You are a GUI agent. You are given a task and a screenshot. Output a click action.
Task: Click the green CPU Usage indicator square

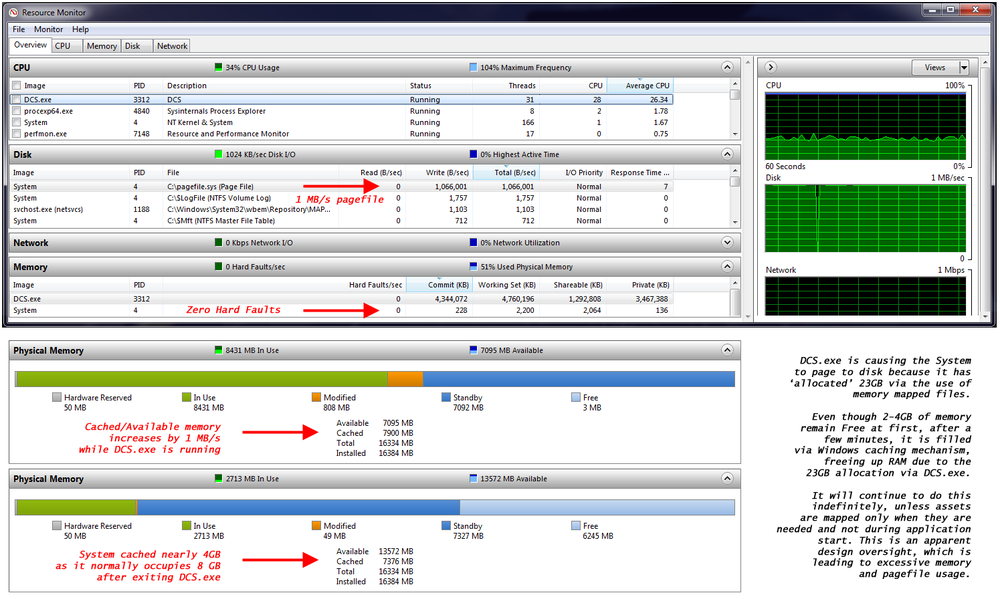click(219, 67)
